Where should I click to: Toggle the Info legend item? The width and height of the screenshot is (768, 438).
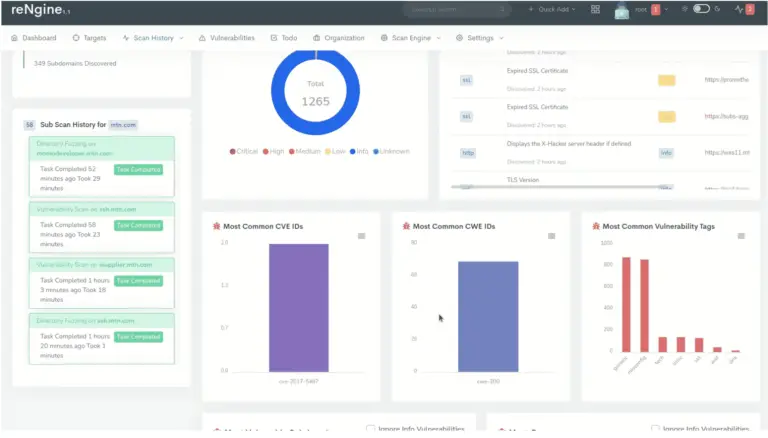(x=359, y=151)
